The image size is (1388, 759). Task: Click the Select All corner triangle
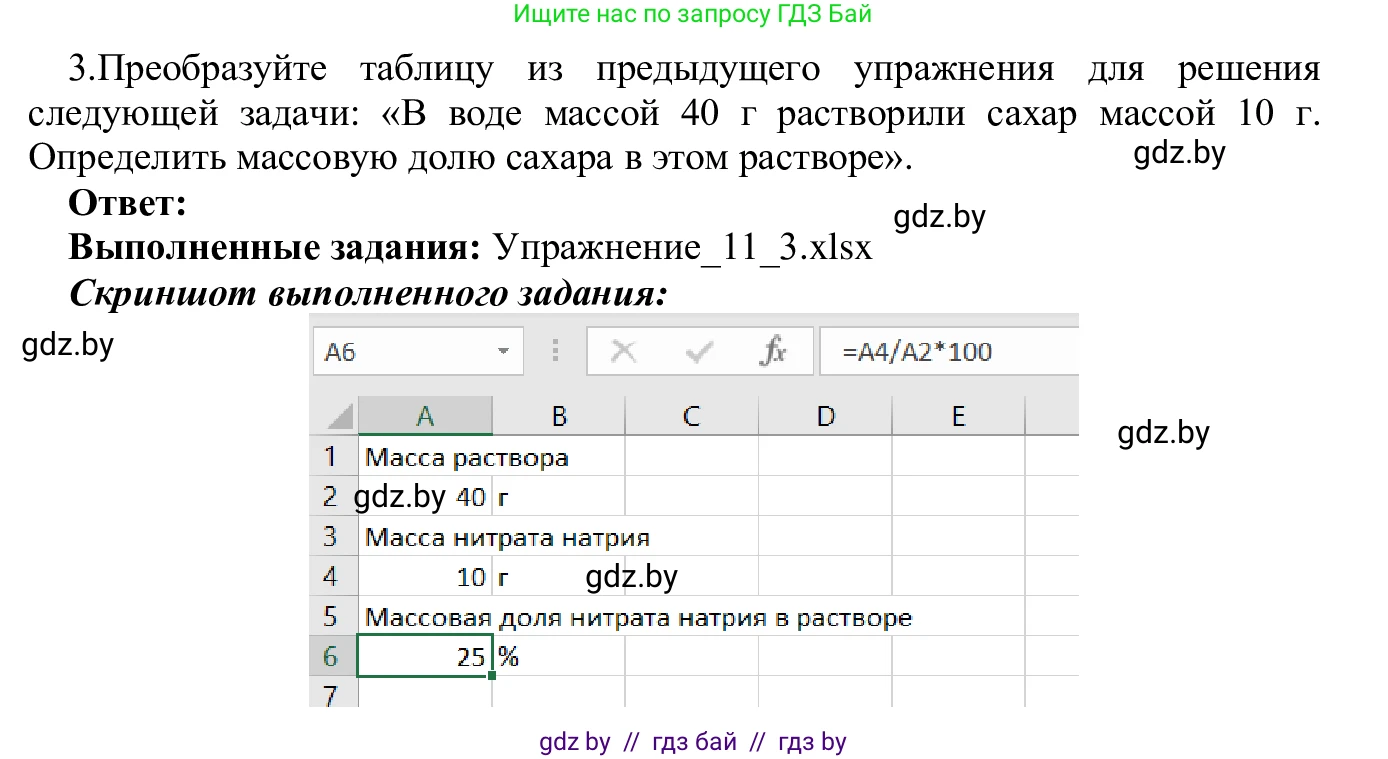341,416
